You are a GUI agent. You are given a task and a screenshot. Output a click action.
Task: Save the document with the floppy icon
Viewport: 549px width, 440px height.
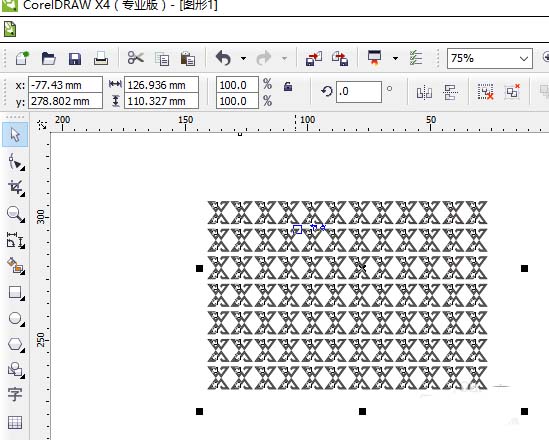coord(75,59)
